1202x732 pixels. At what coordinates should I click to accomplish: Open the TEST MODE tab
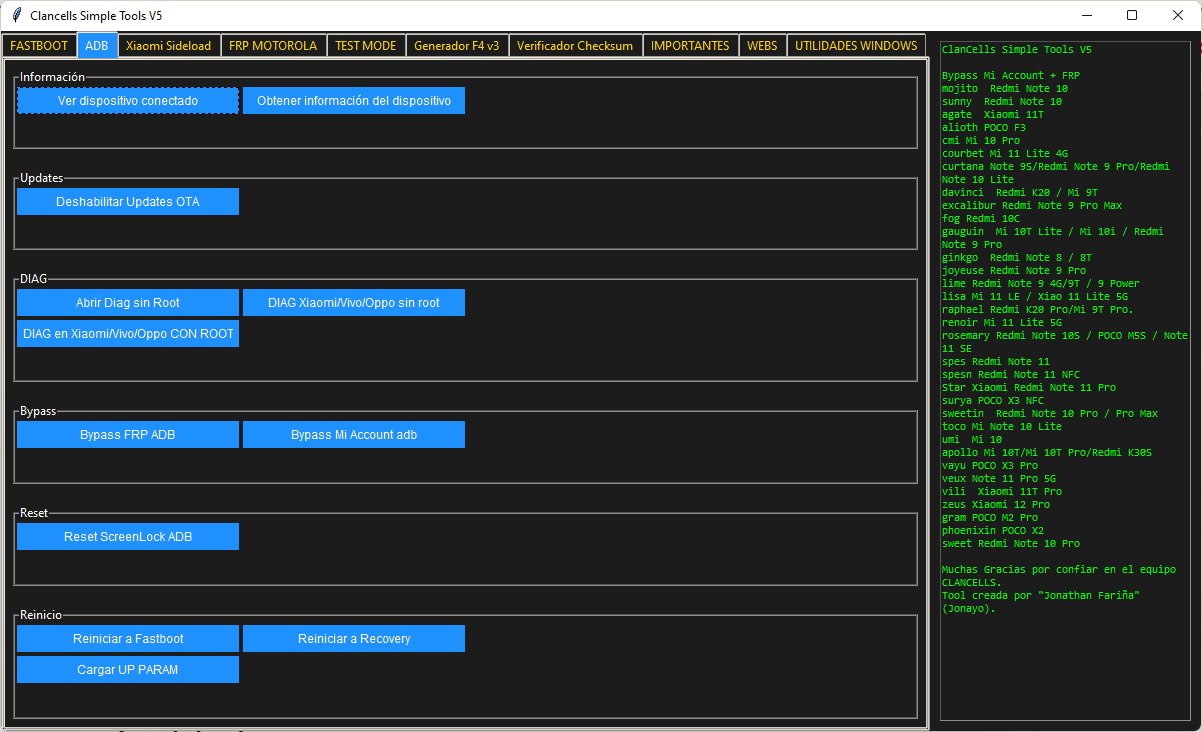click(x=365, y=45)
